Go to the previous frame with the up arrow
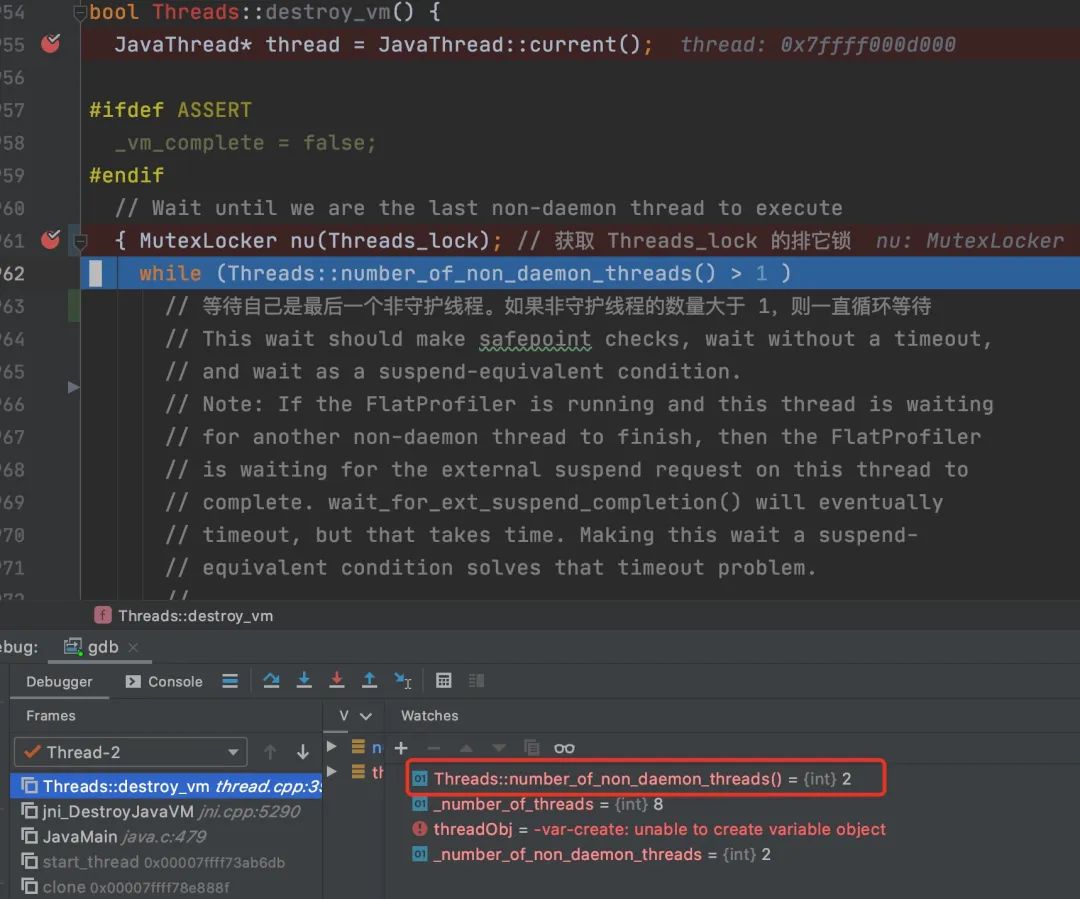The height and width of the screenshot is (899, 1080). (x=270, y=752)
